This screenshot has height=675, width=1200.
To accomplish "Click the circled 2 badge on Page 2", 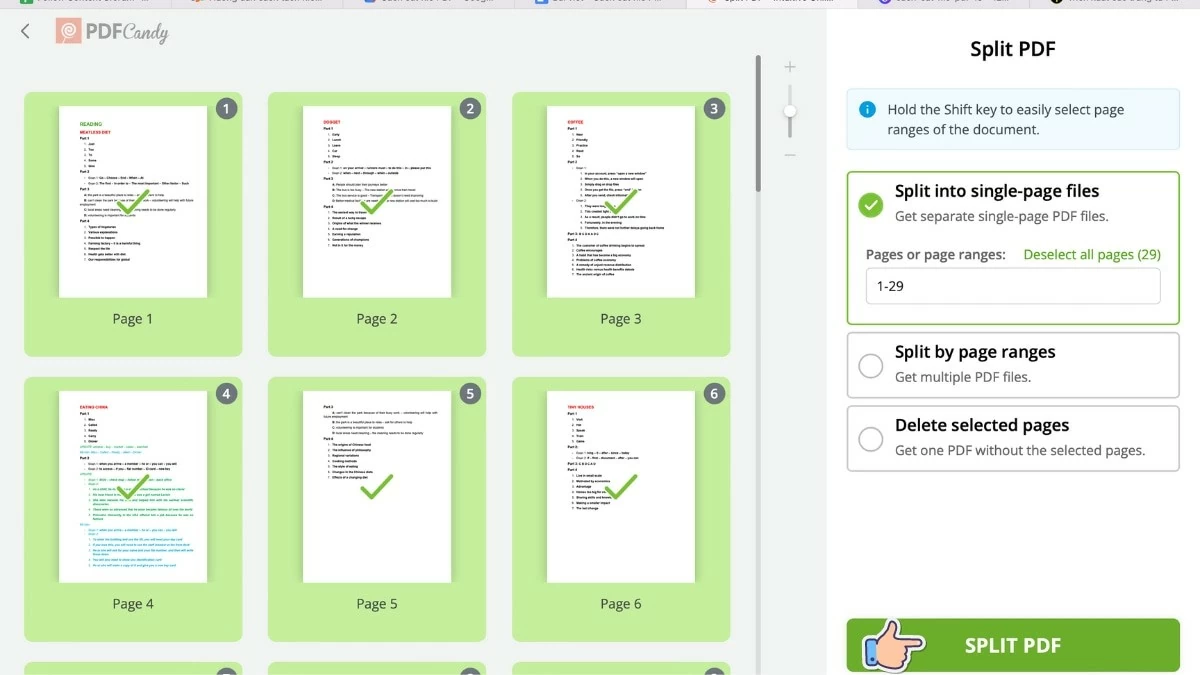I will click(x=470, y=108).
